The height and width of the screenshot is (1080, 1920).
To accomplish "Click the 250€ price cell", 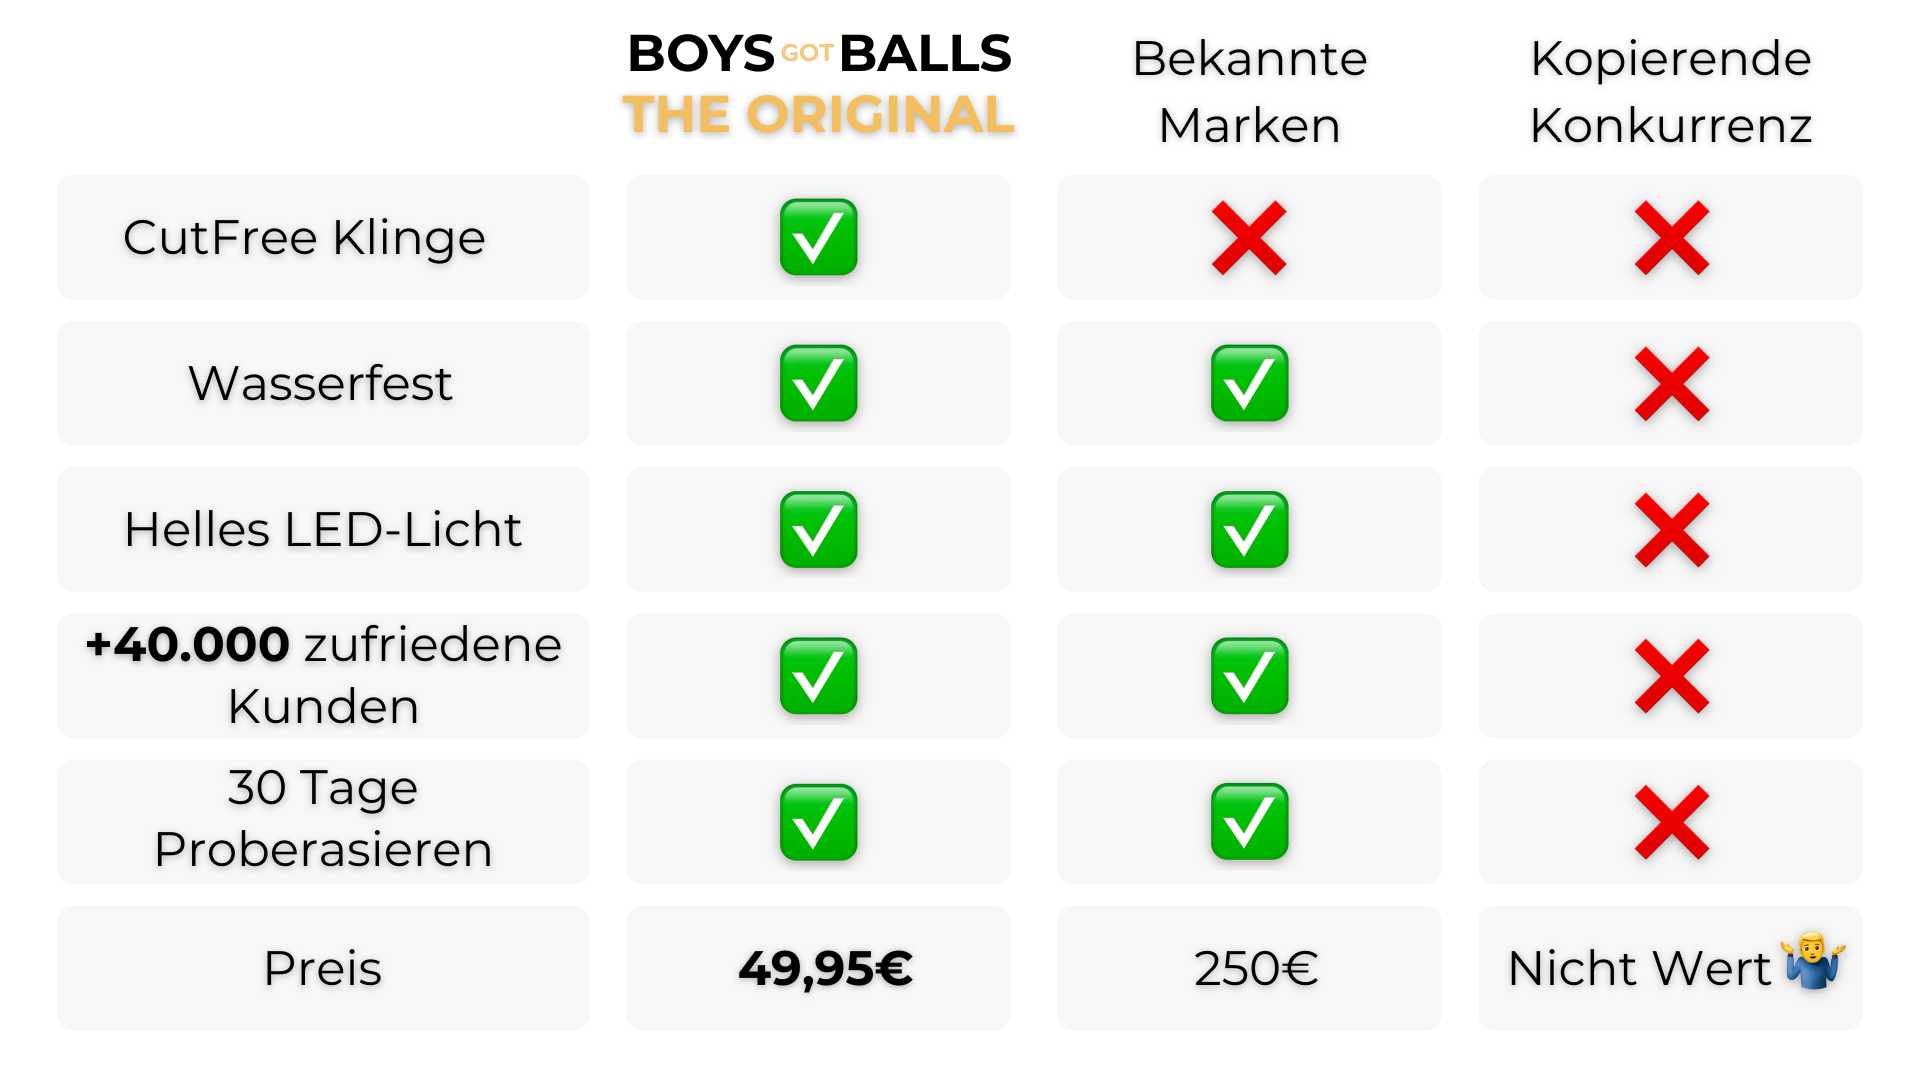I will click(1255, 968).
